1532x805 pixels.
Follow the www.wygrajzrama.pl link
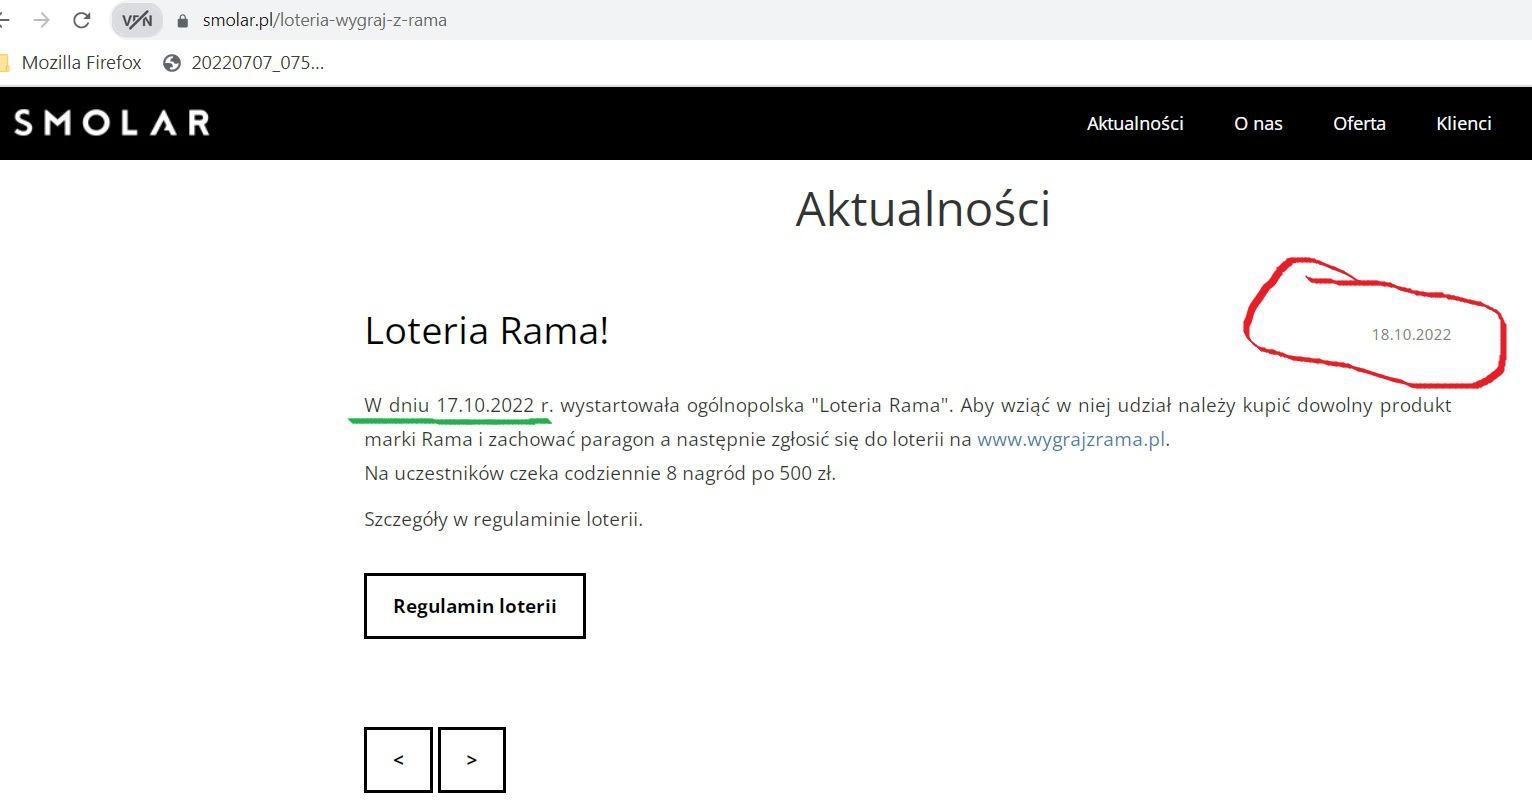tap(1071, 439)
